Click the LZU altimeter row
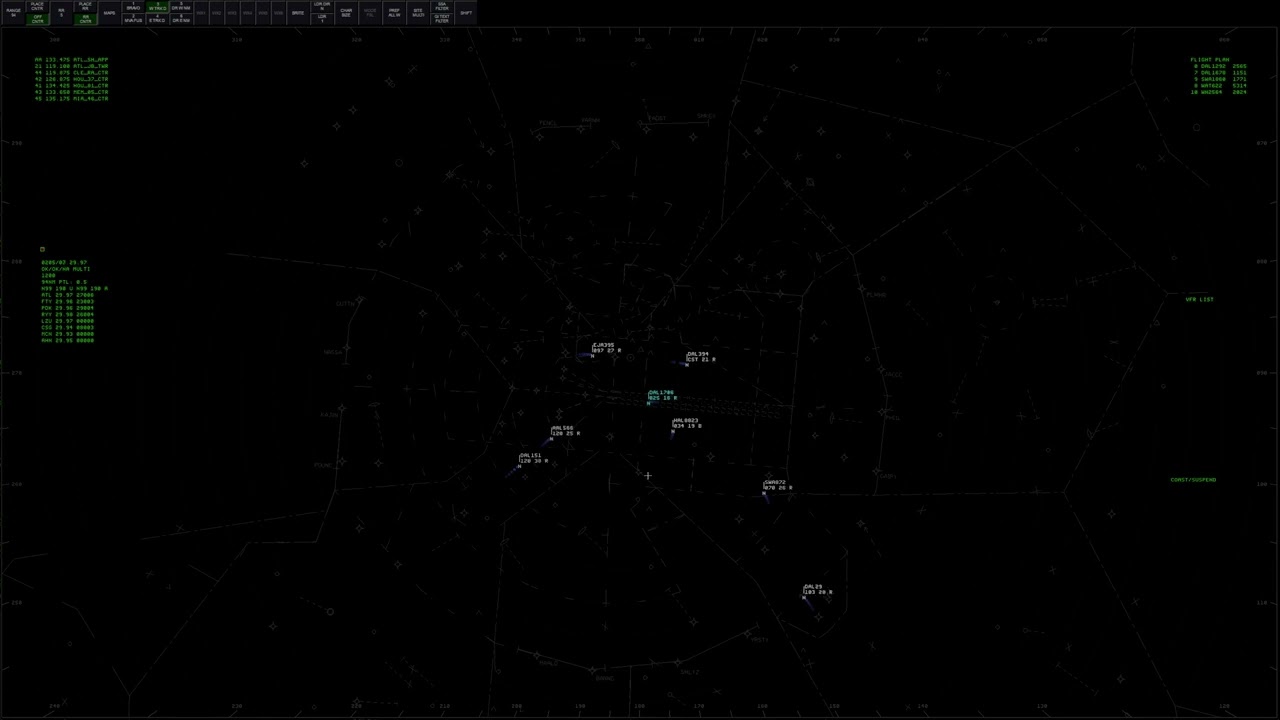 [x=67, y=321]
